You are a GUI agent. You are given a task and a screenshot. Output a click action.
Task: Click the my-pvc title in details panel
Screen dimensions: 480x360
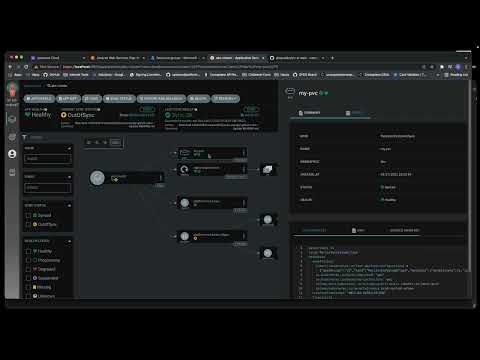coord(308,93)
